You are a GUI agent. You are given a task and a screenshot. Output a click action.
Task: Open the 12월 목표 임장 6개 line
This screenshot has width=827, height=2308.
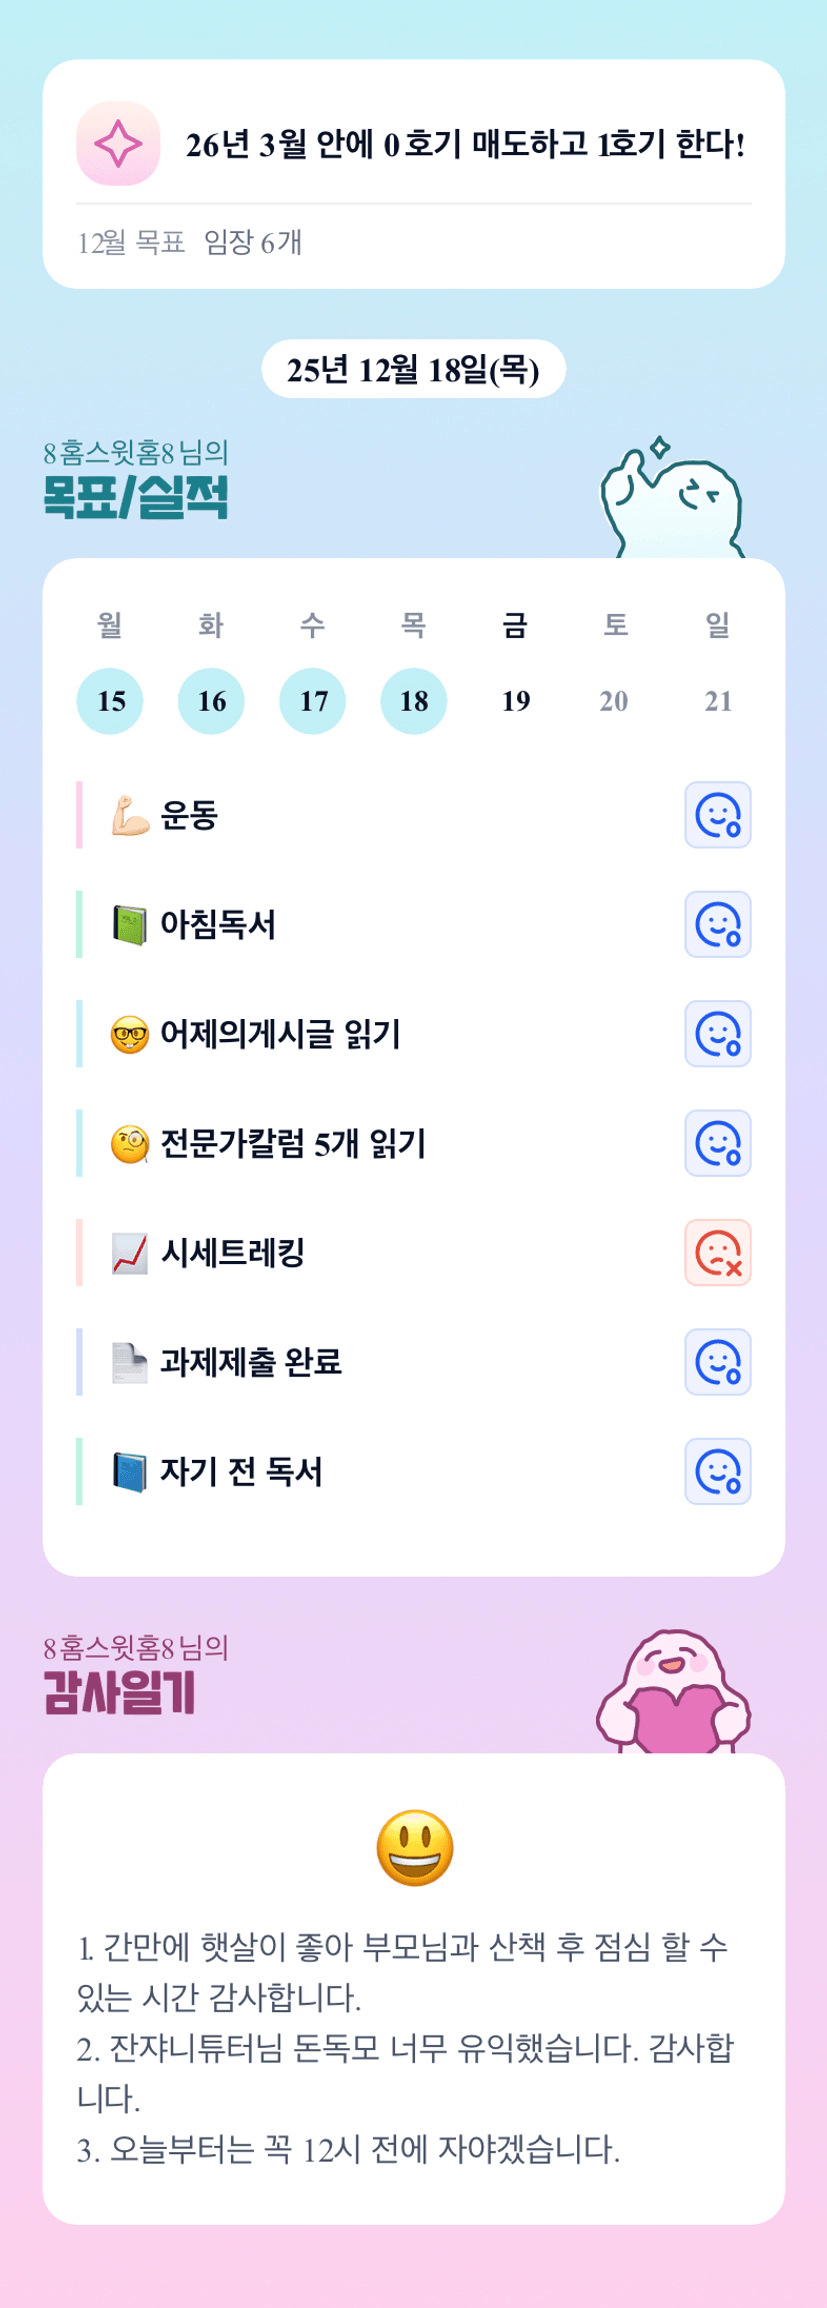(x=190, y=243)
